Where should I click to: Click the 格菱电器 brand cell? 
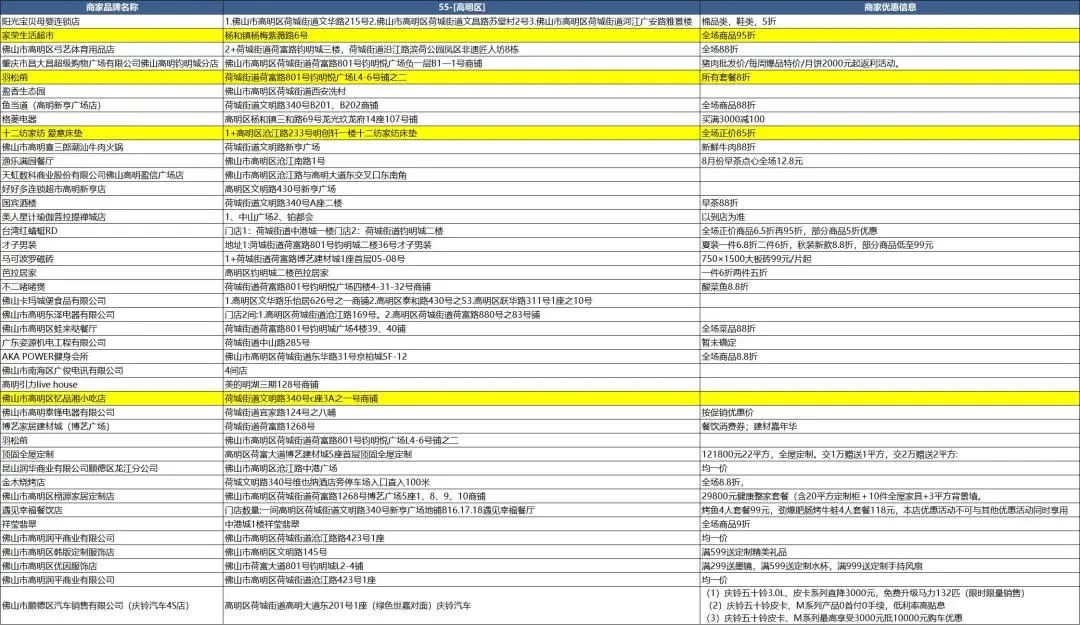(x=112, y=119)
